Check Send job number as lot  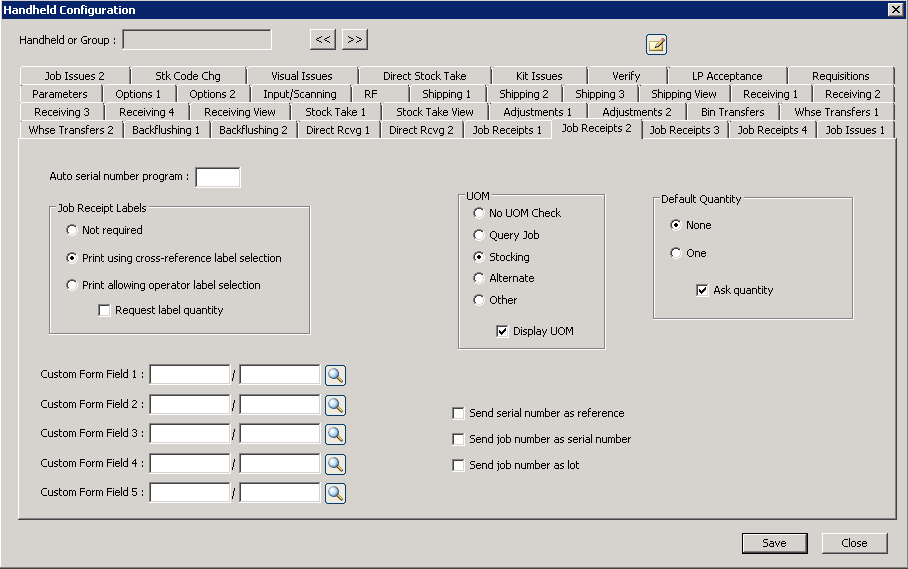(x=459, y=466)
